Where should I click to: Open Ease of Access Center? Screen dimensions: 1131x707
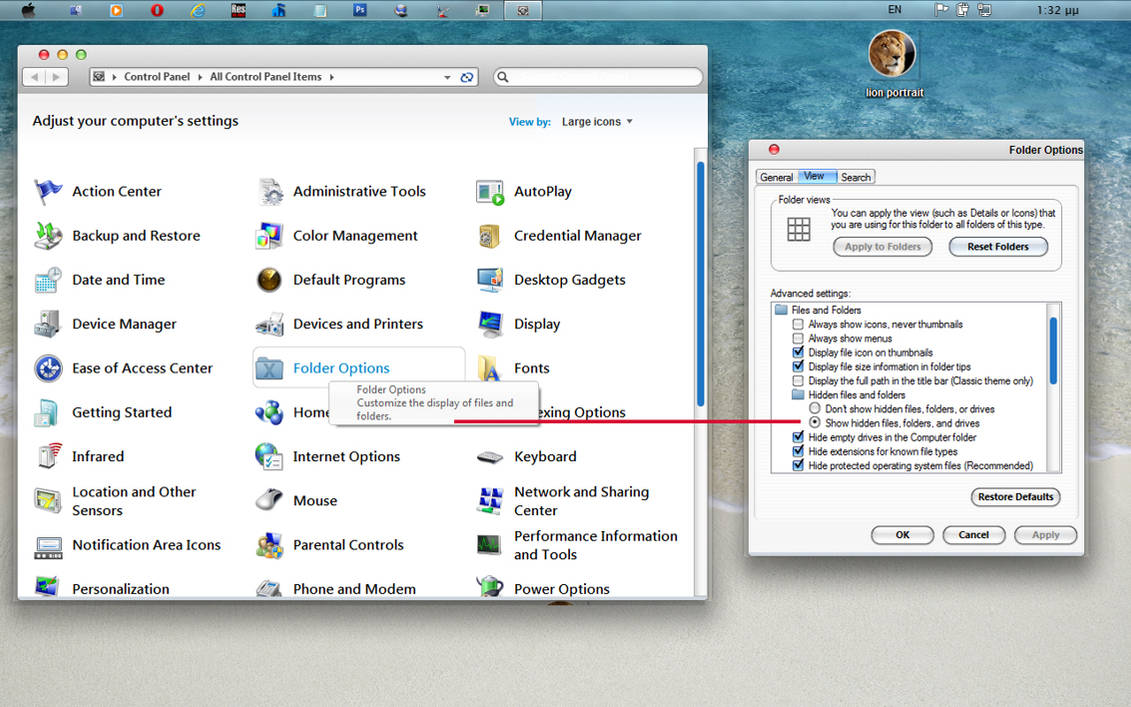click(143, 368)
